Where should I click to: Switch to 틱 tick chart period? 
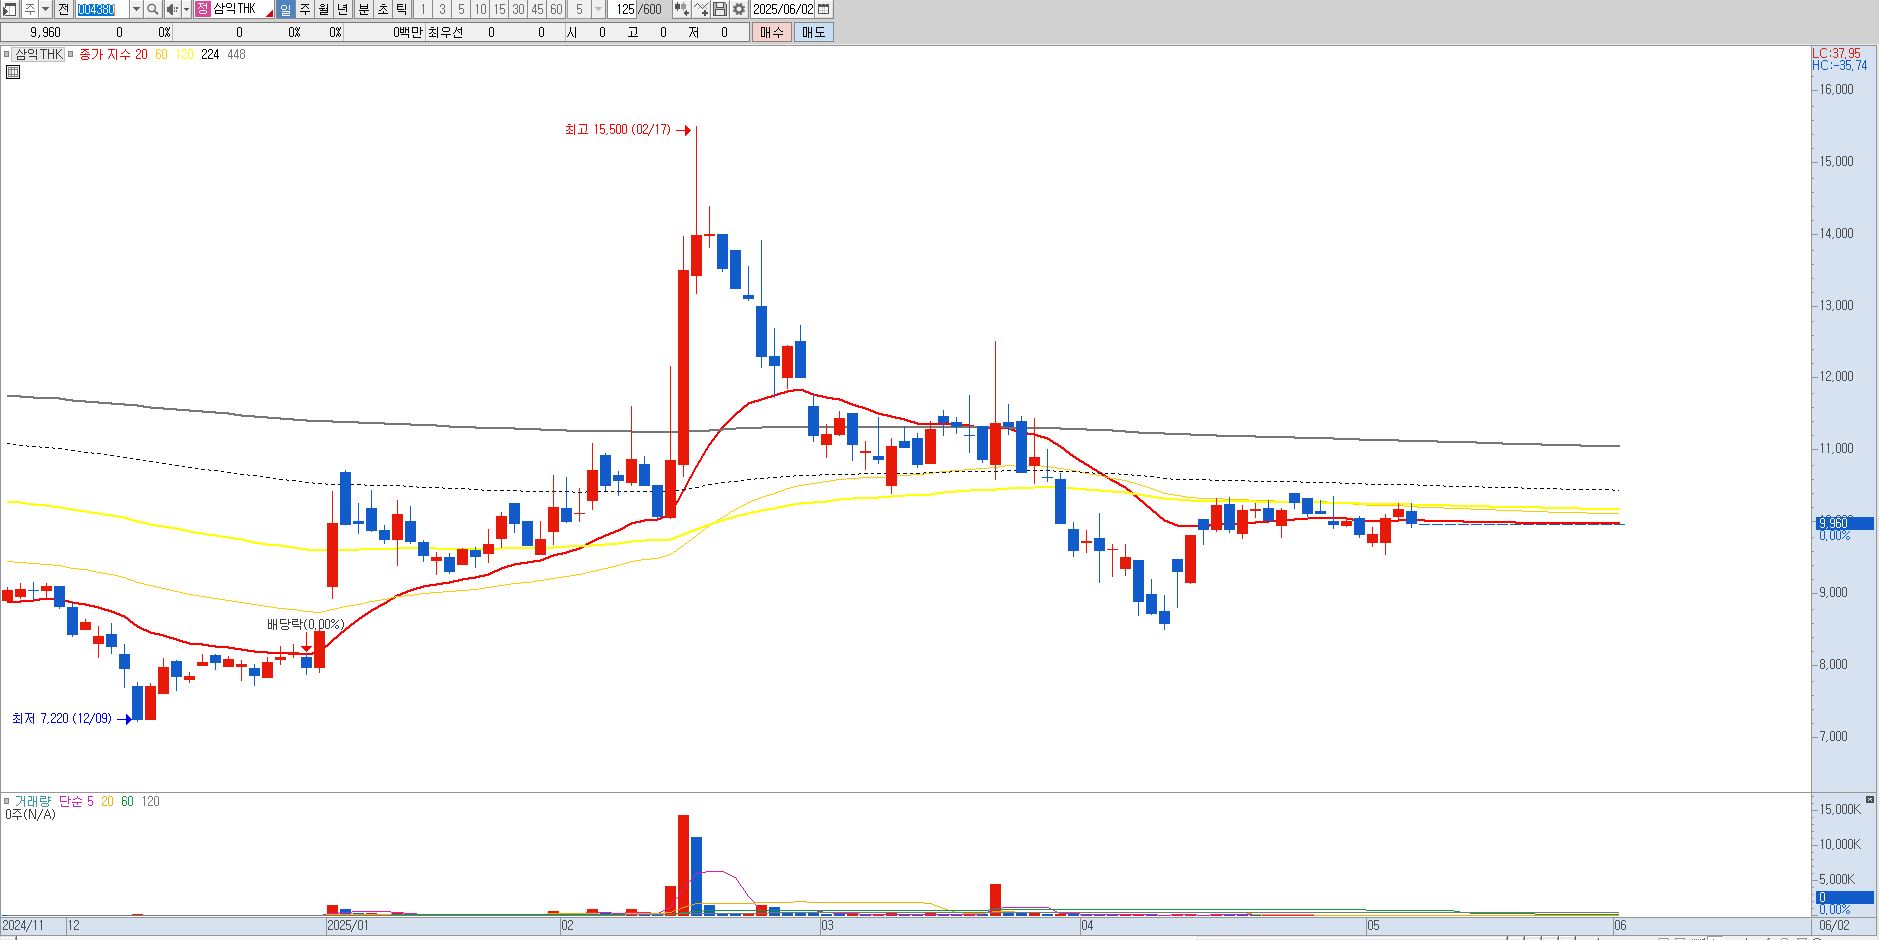point(401,9)
